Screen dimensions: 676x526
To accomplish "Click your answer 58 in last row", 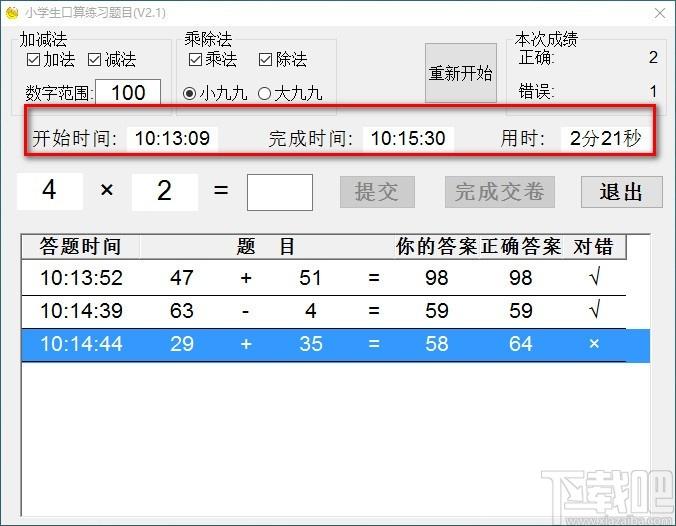I will (437, 344).
